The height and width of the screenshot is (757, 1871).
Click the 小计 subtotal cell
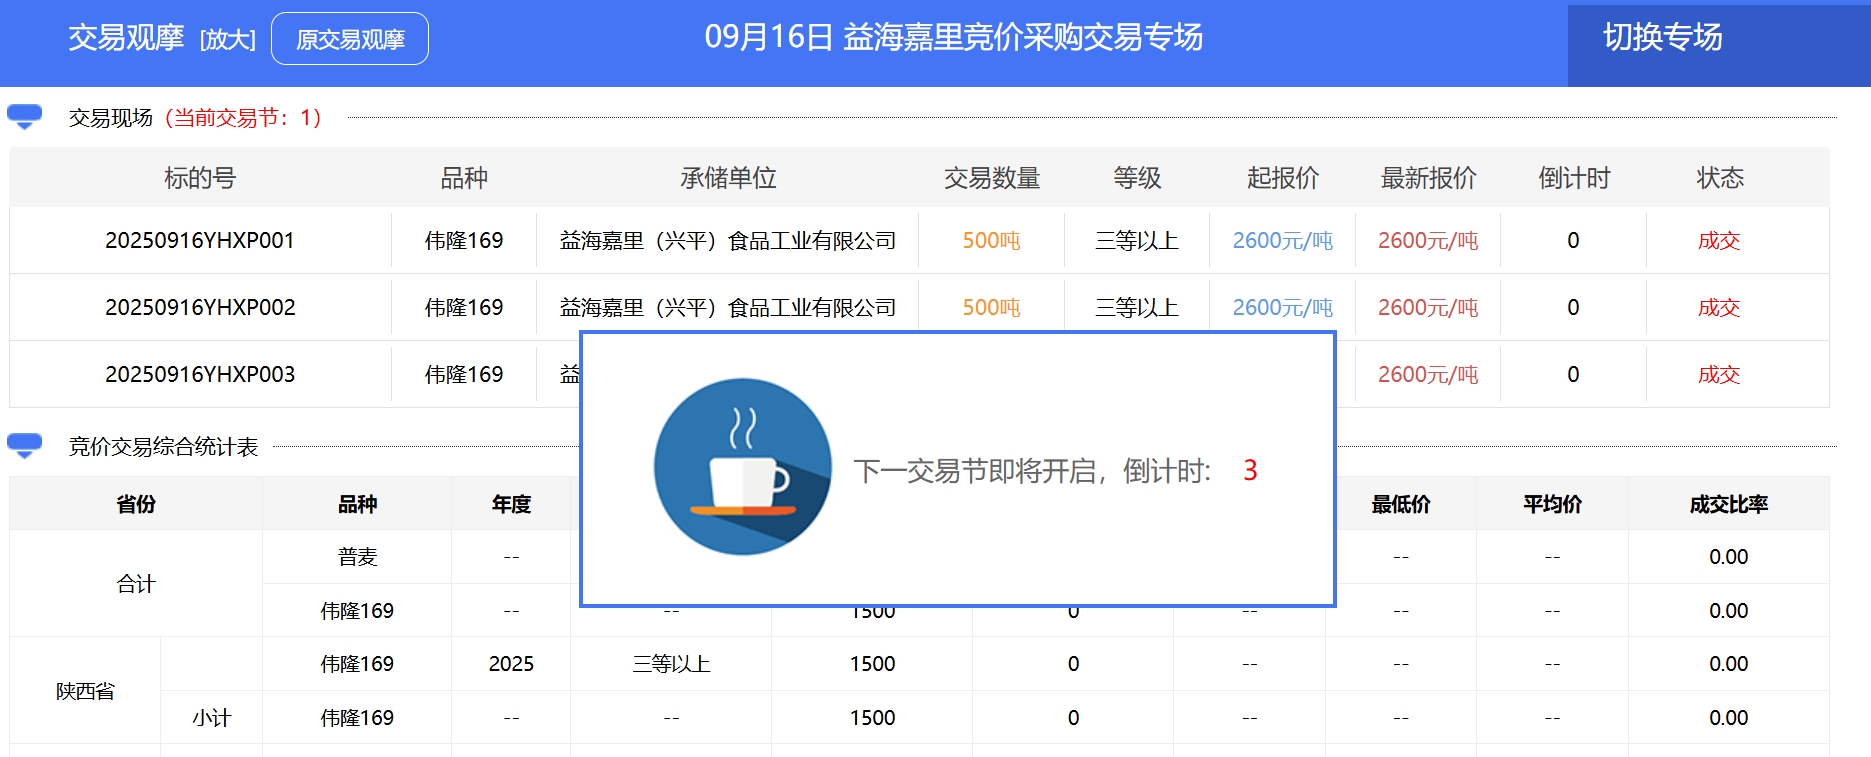coord(211,718)
